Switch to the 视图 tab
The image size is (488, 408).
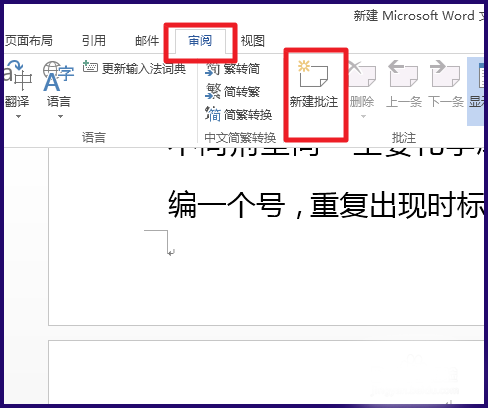[x=253, y=41]
